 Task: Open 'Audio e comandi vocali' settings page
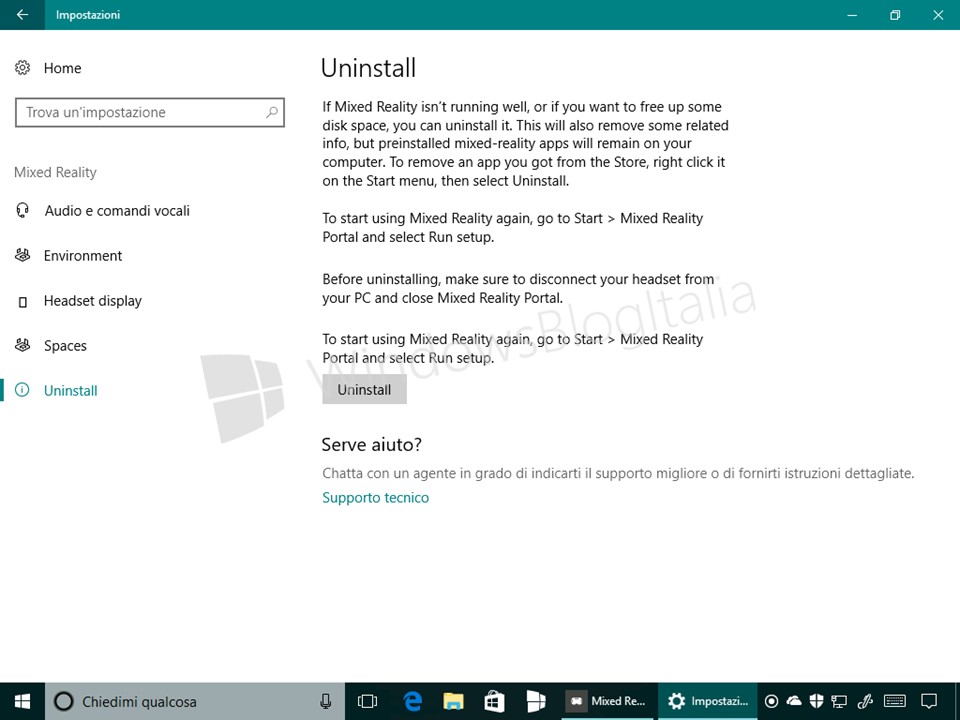(x=116, y=211)
